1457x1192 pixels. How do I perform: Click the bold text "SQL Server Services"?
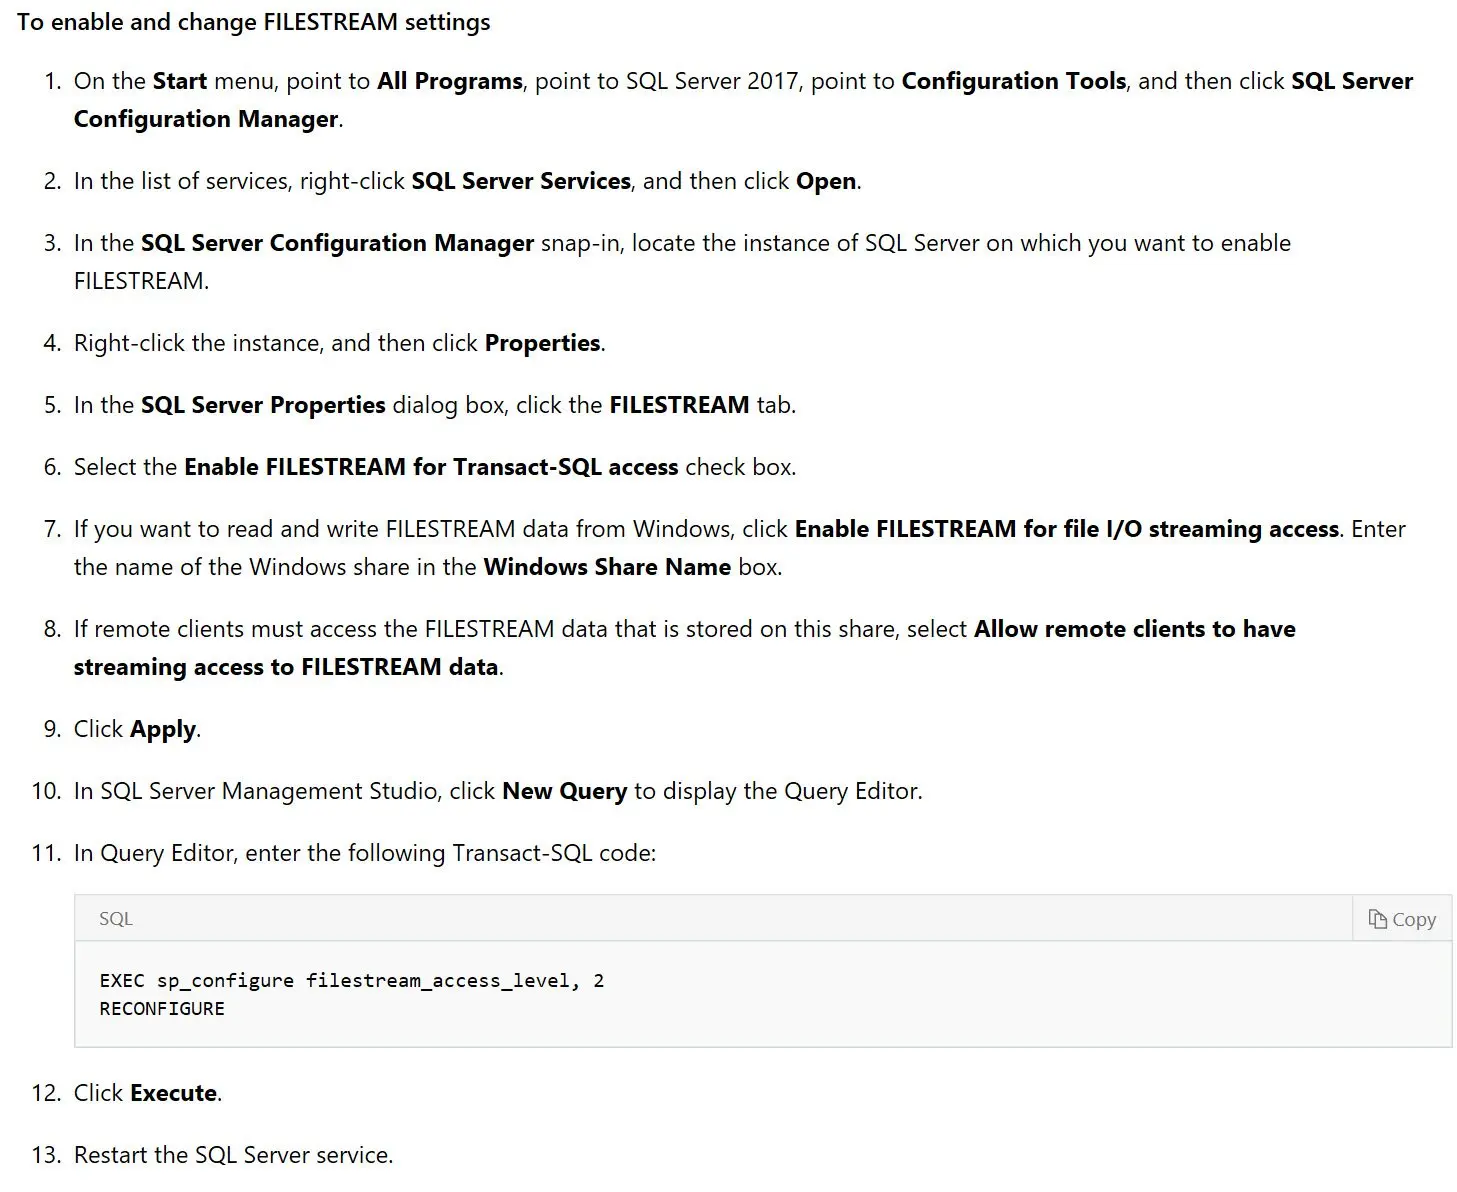(x=521, y=181)
